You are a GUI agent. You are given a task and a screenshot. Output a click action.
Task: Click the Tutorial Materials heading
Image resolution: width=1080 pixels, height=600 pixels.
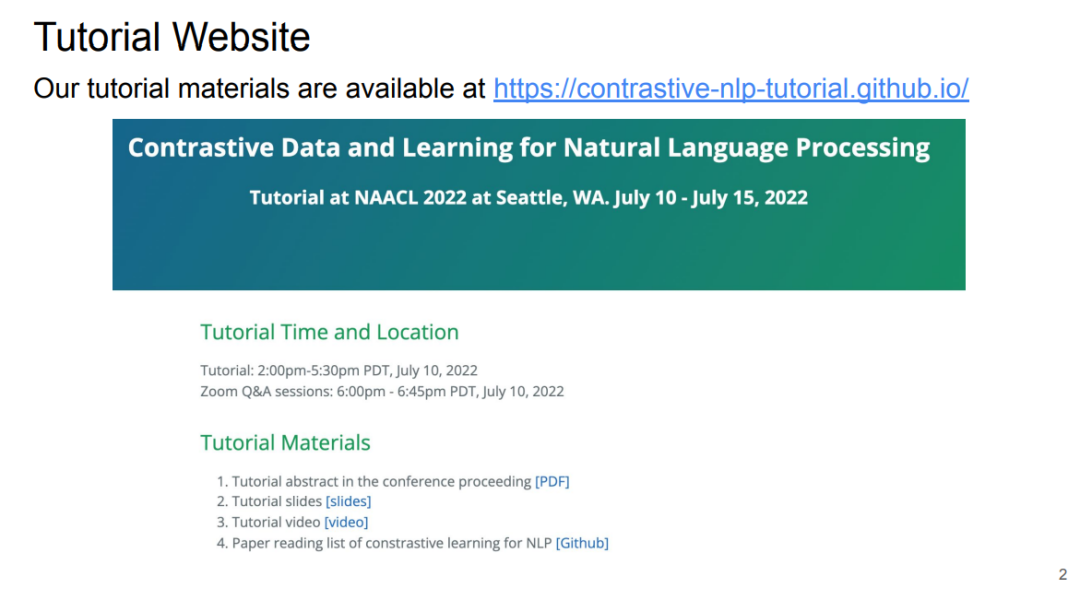pyautogui.click(x=285, y=442)
